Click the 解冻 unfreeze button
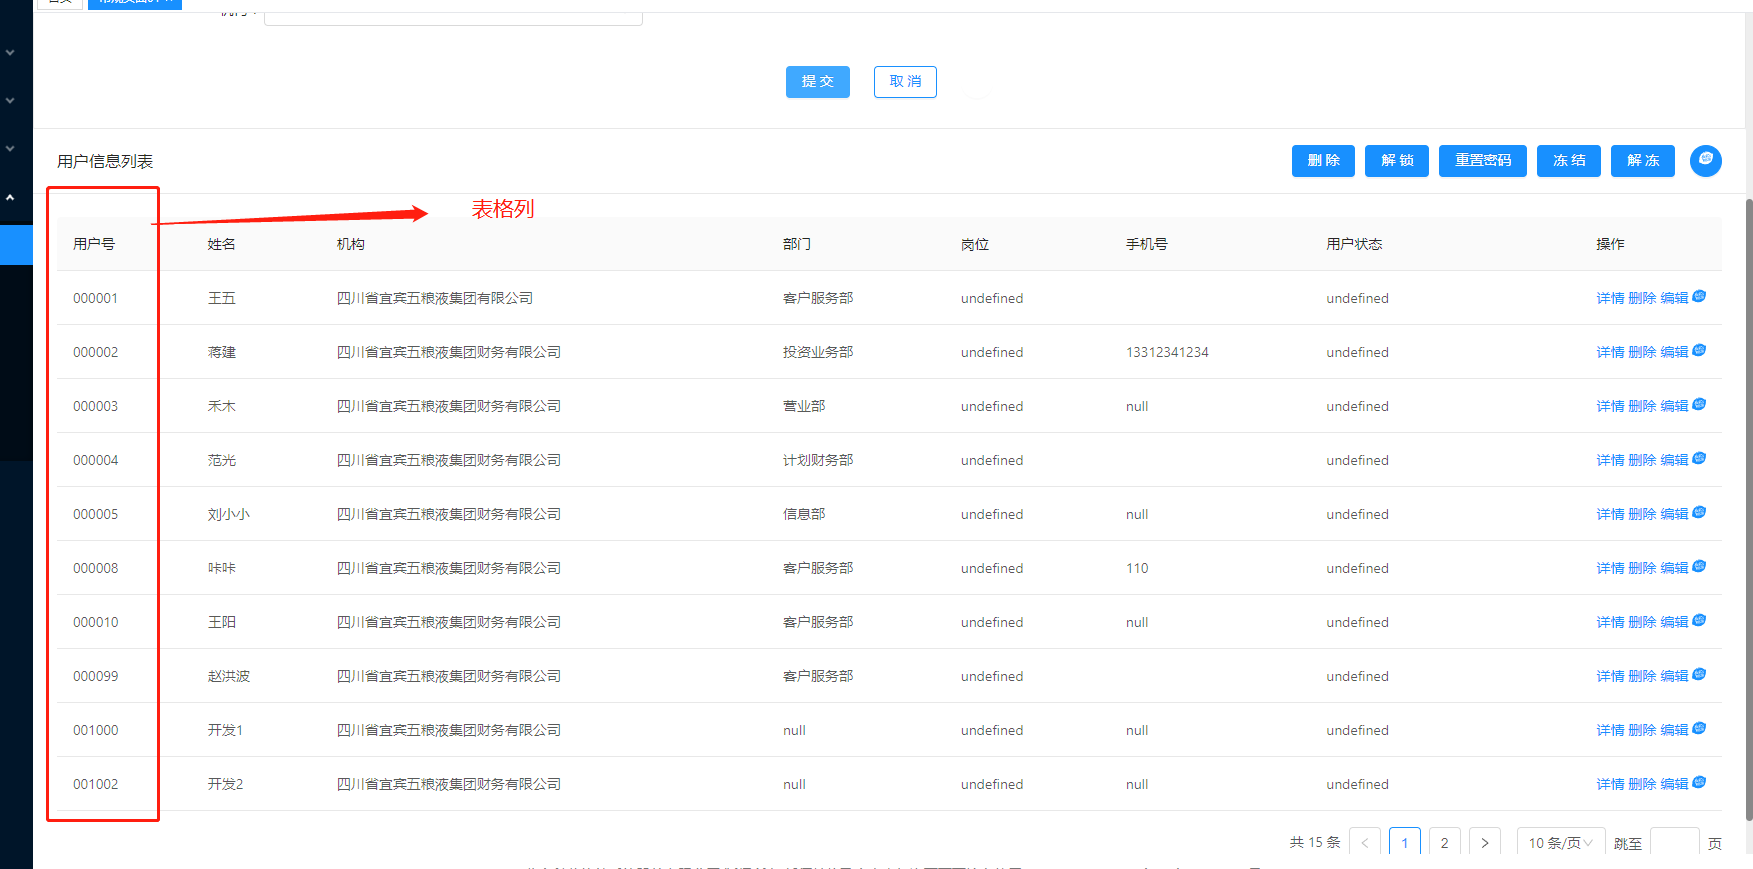This screenshot has width=1753, height=869. click(x=1643, y=161)
